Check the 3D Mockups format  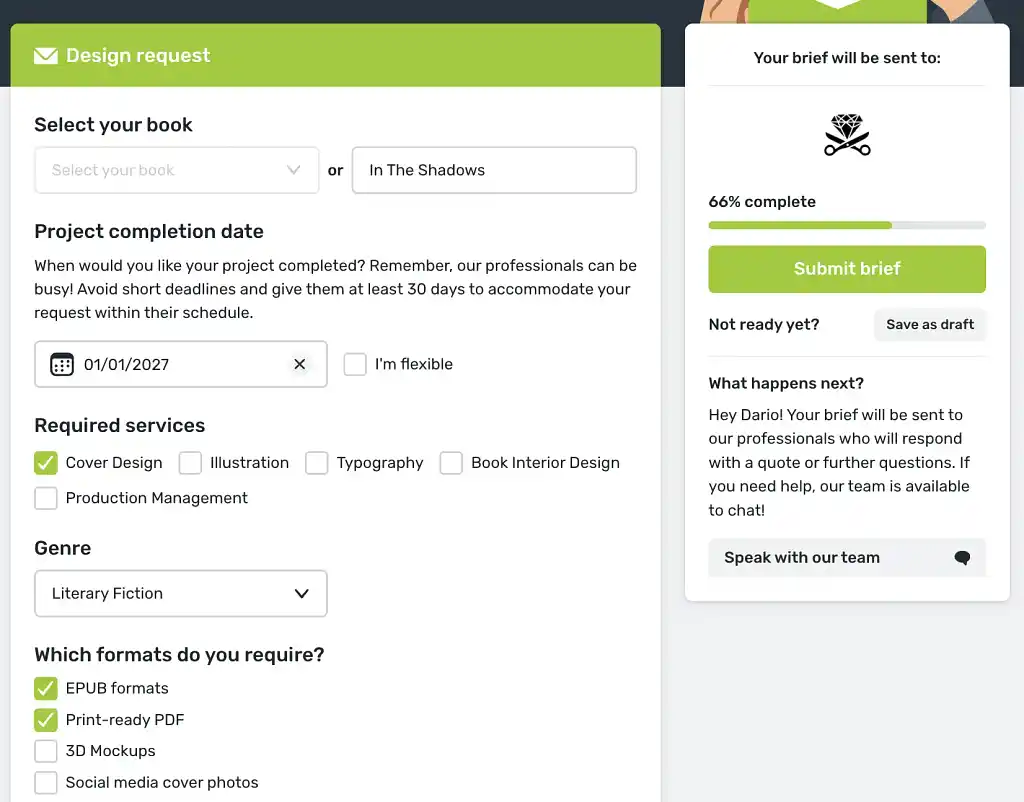click(46, 751)
